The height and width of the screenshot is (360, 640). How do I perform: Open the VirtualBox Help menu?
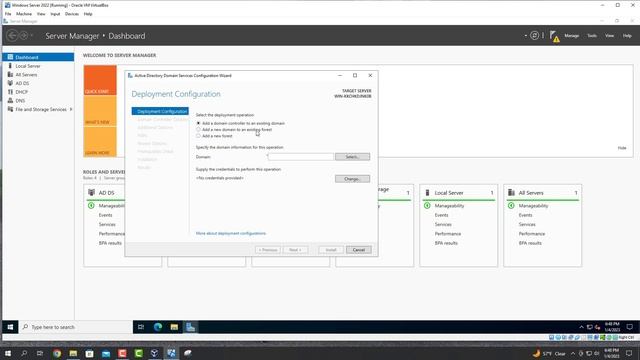(88, 14)
